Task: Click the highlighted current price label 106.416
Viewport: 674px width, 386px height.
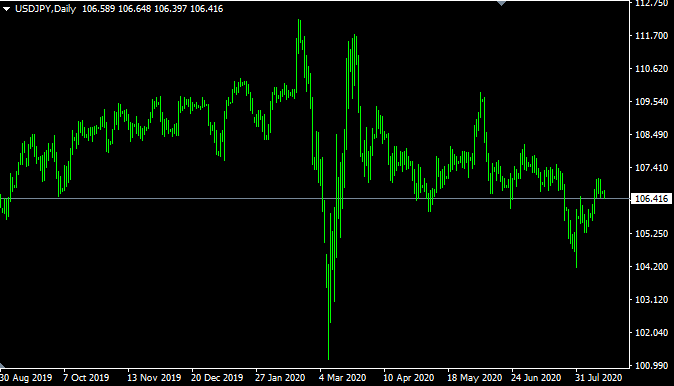Action: point(652,199)
